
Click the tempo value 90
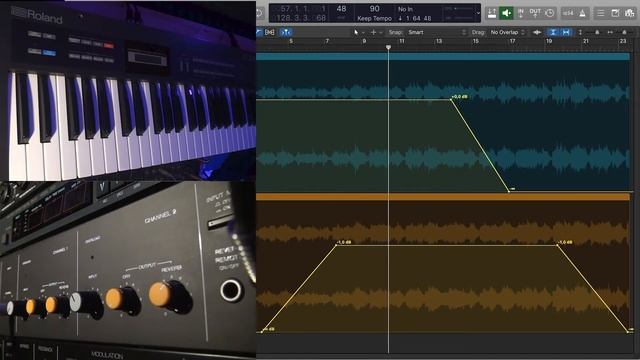(374, 9)
